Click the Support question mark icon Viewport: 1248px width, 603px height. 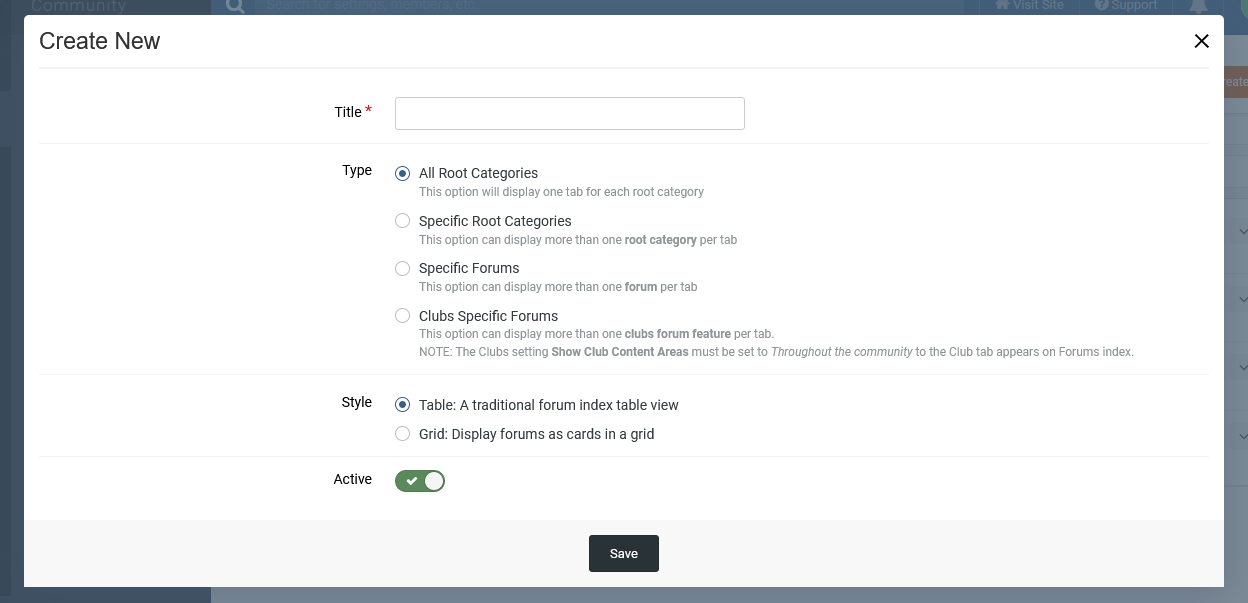pyautogui.click(x=1101, y=5)
